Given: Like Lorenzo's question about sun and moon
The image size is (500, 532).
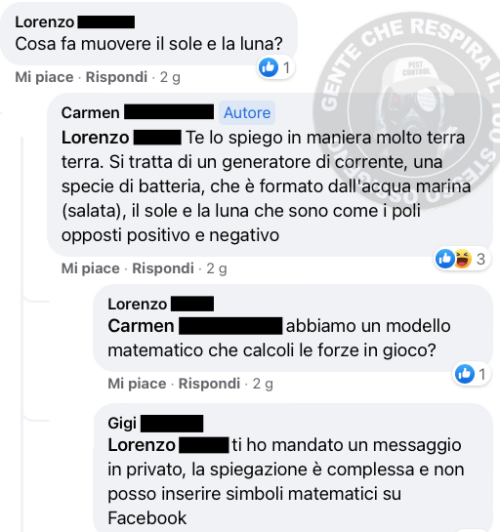Looking at the screenshot, I should 44,77.
